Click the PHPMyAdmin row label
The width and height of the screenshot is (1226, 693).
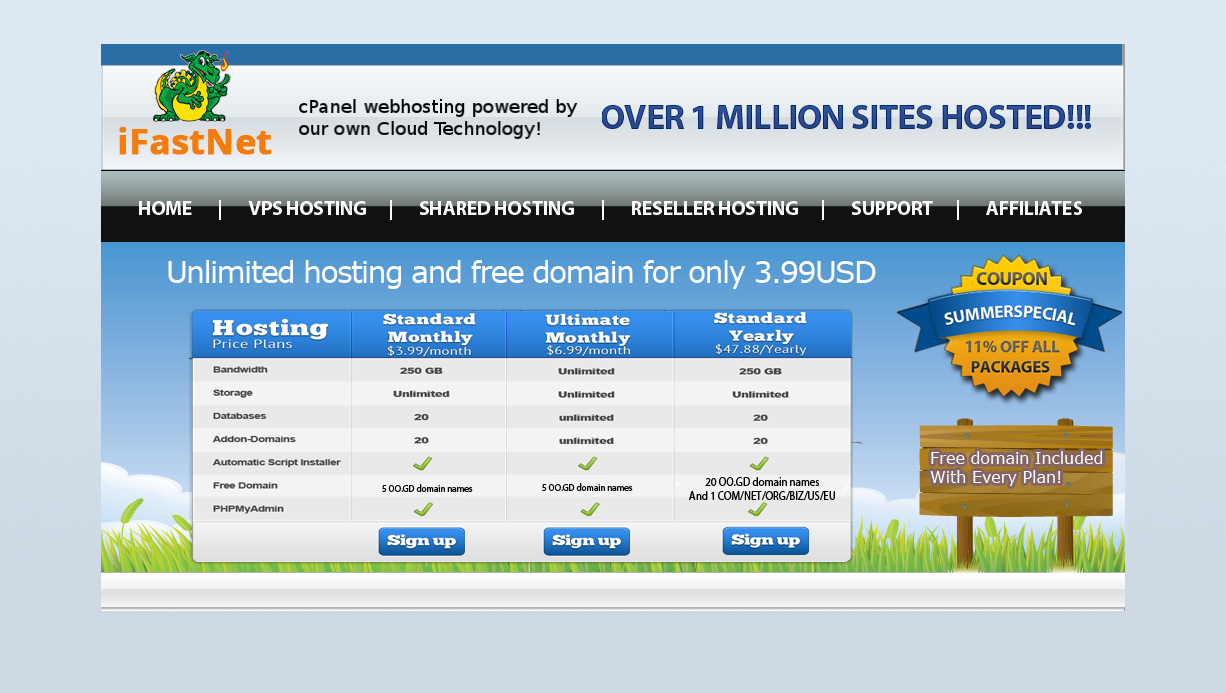(248, 508)
